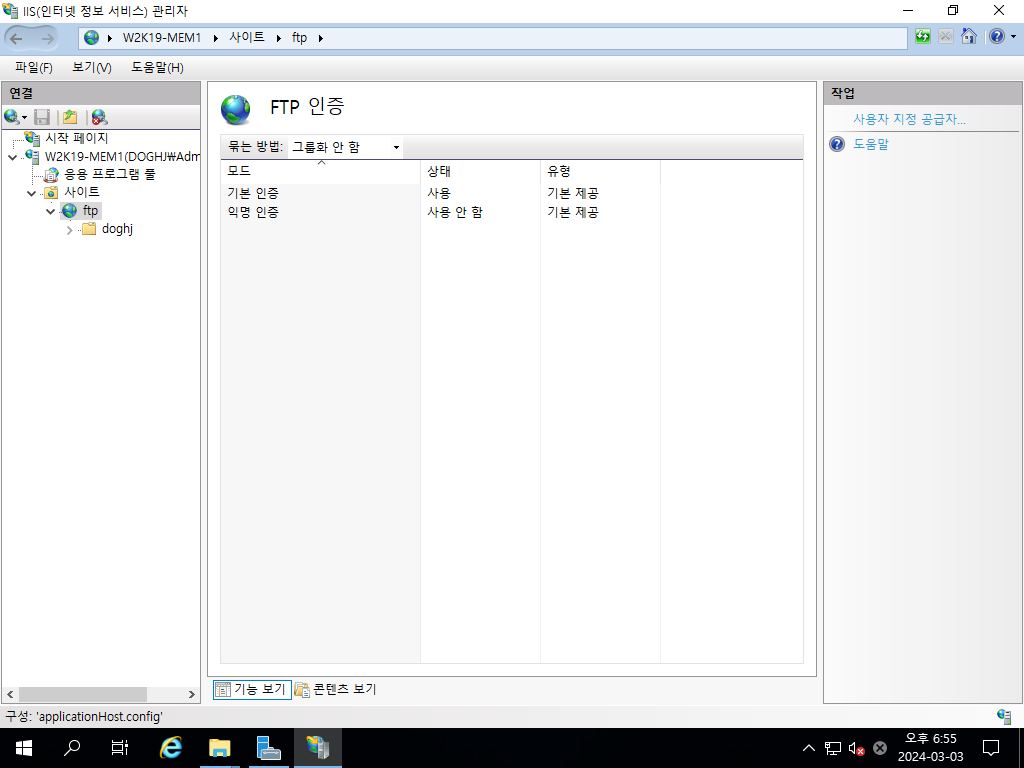The height and width of the screenshot is (768, 1024).
Task: Sort by the 유형 column header
Action: [x=600, y=171]
